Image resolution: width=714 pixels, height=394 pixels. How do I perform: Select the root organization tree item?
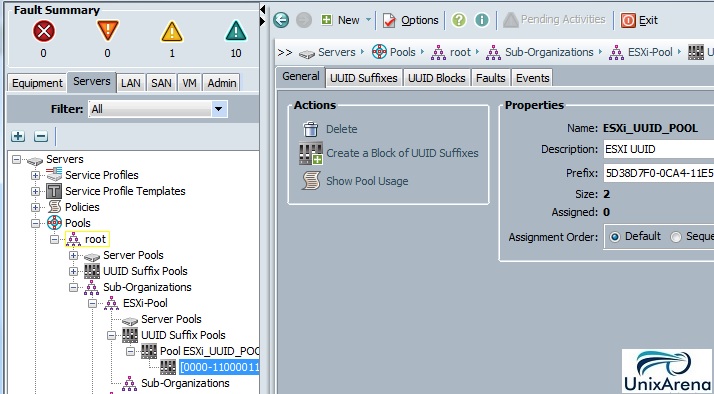tap(87, 239)
